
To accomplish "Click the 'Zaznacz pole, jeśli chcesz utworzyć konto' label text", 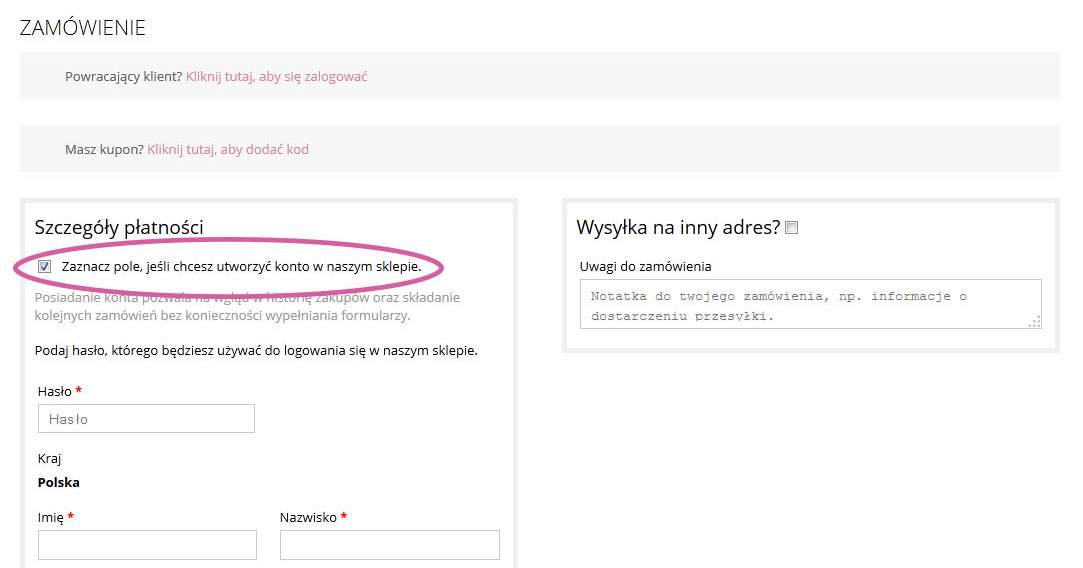I will coord(241,267).
